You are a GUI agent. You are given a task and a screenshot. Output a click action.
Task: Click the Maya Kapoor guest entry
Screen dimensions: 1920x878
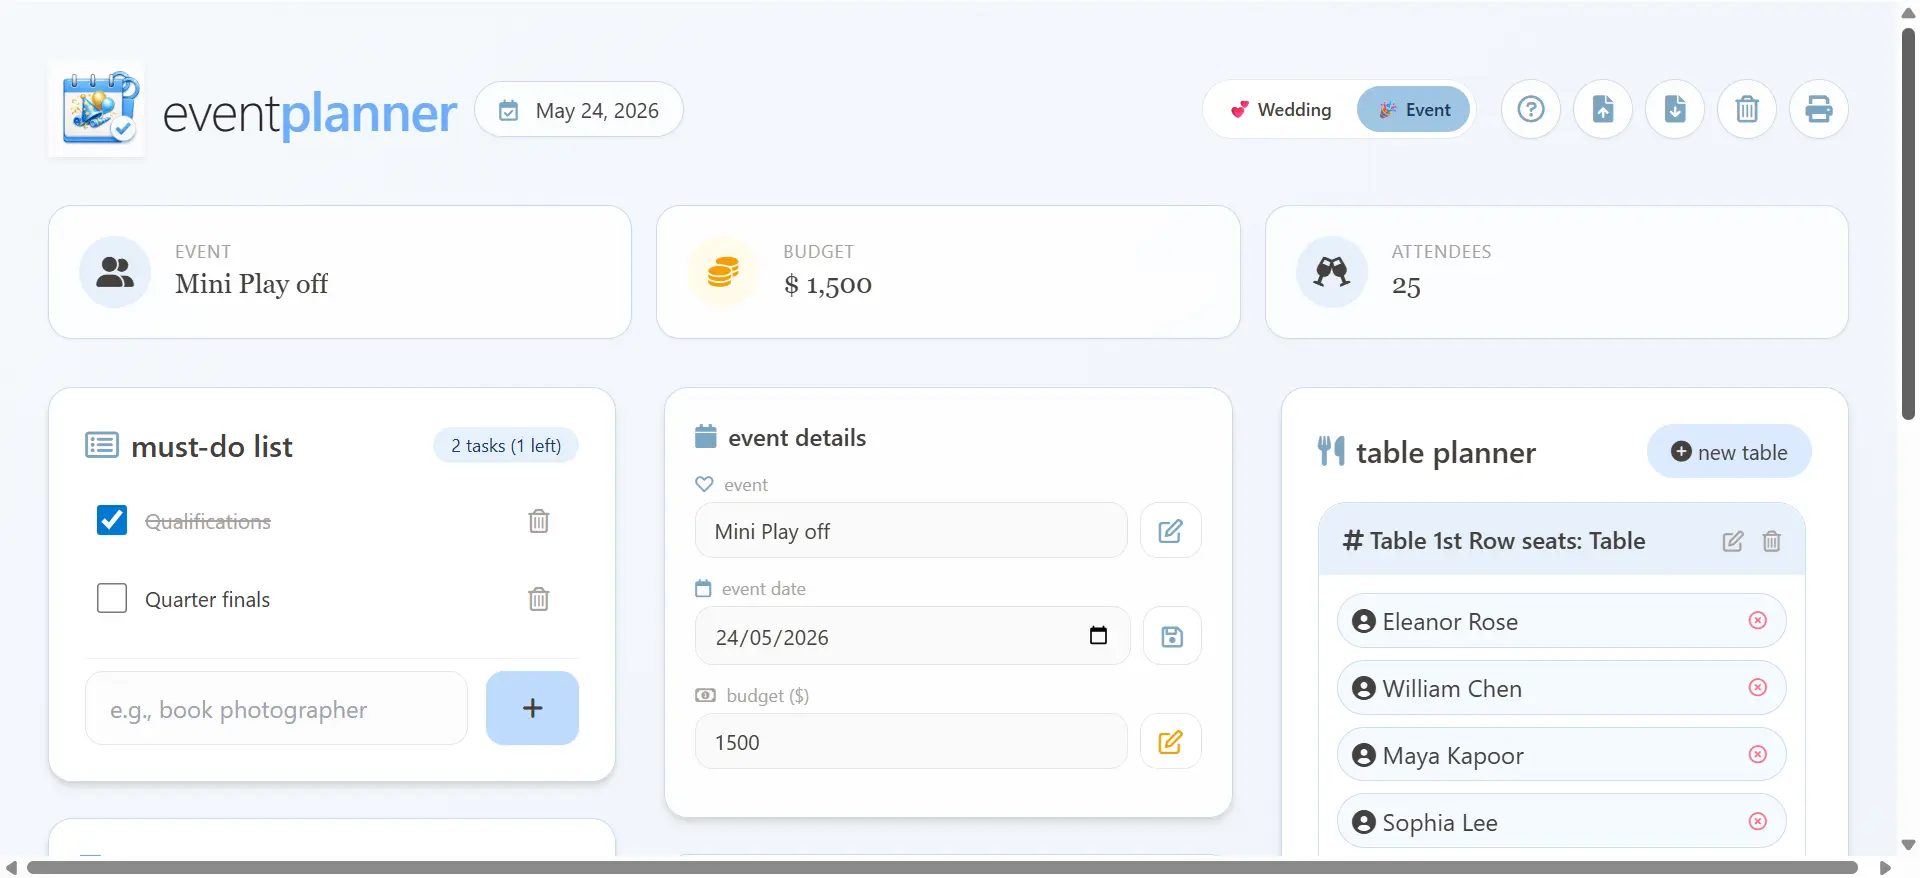[x=1561, y=755]
